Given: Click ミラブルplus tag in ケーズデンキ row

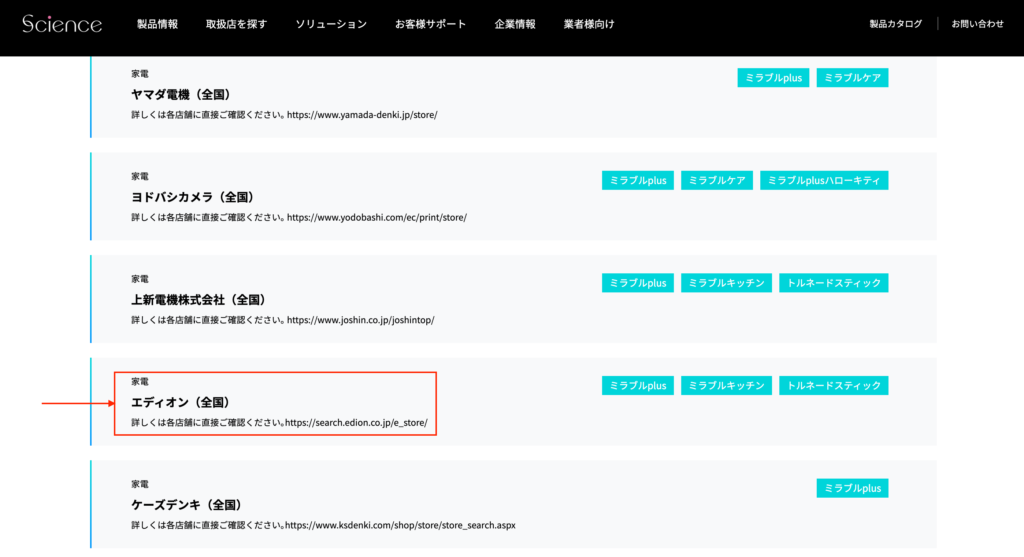Looking at the screenshot, I should click(x=852, y=488).
